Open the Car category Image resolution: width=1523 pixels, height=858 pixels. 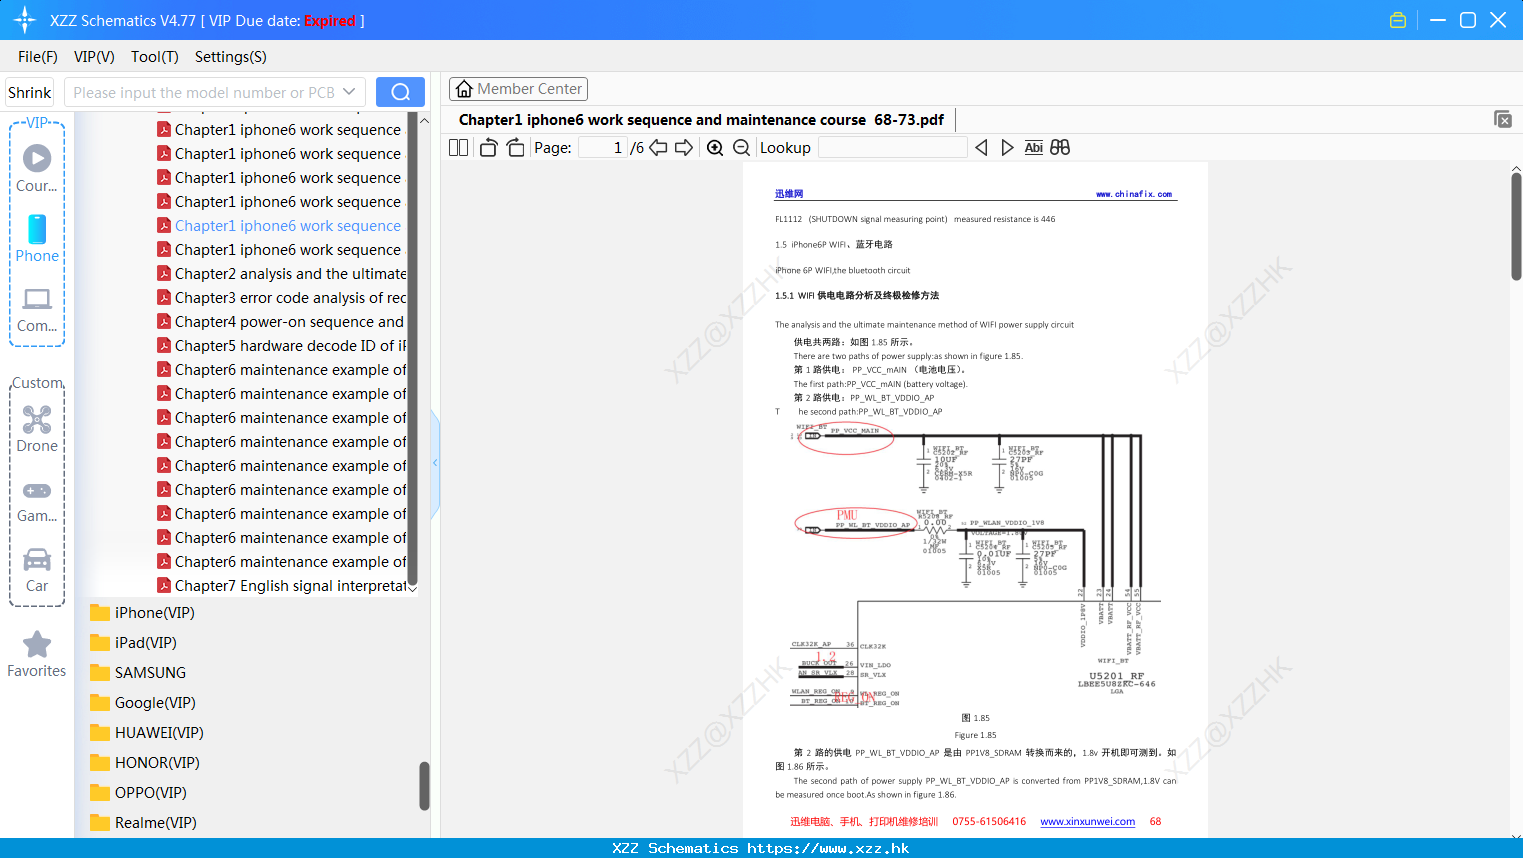coord(37,570)
